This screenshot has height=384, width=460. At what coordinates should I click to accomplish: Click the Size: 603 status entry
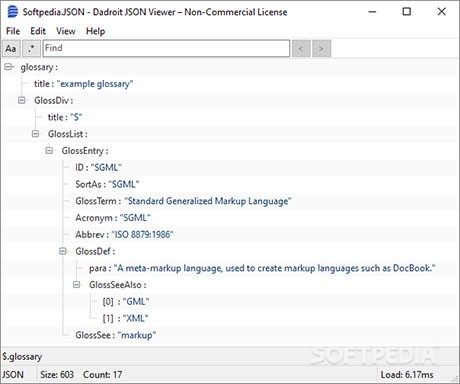pyautogui.click(x=57, y=375)
